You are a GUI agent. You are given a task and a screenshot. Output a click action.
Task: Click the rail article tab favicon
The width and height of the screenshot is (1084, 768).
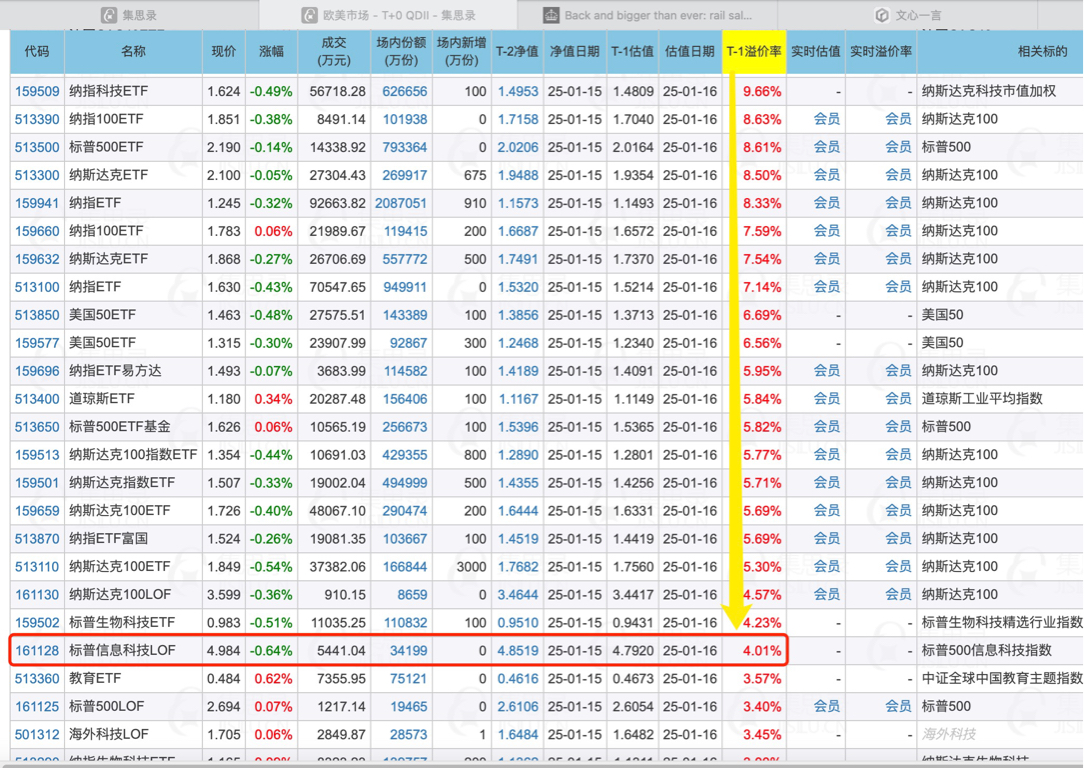[551, 15]
